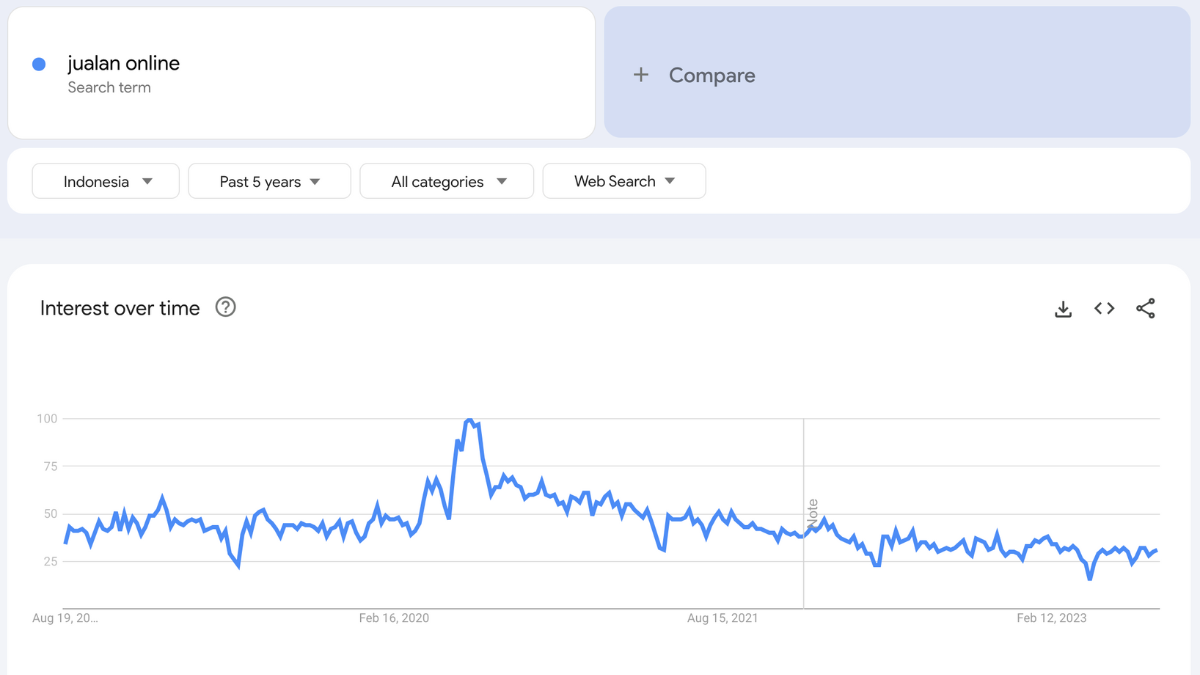Click the Note marker on the chart
1200x675 pixels.
pos(812,514)
